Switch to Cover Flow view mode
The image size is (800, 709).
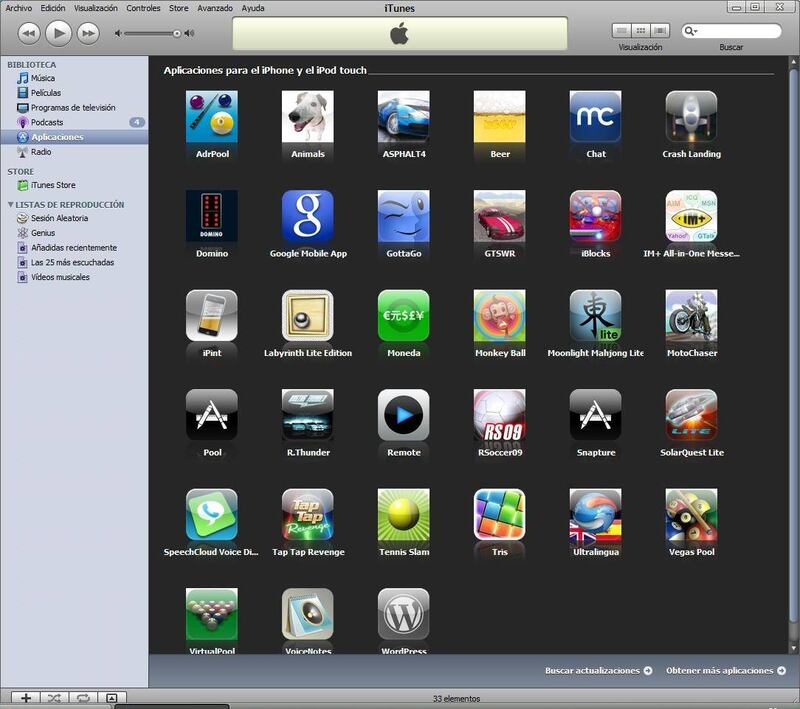(660, 31)
